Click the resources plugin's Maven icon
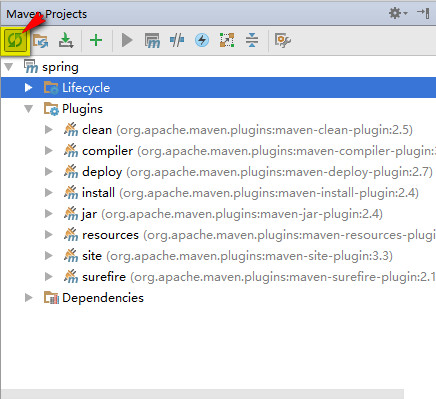This screenshot has width=436, height=399. click(71, 235)
